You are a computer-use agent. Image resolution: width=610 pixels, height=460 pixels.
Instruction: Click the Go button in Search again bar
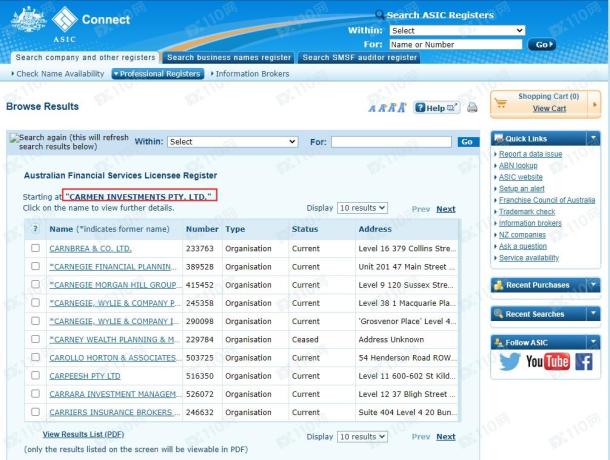[468, 142]
